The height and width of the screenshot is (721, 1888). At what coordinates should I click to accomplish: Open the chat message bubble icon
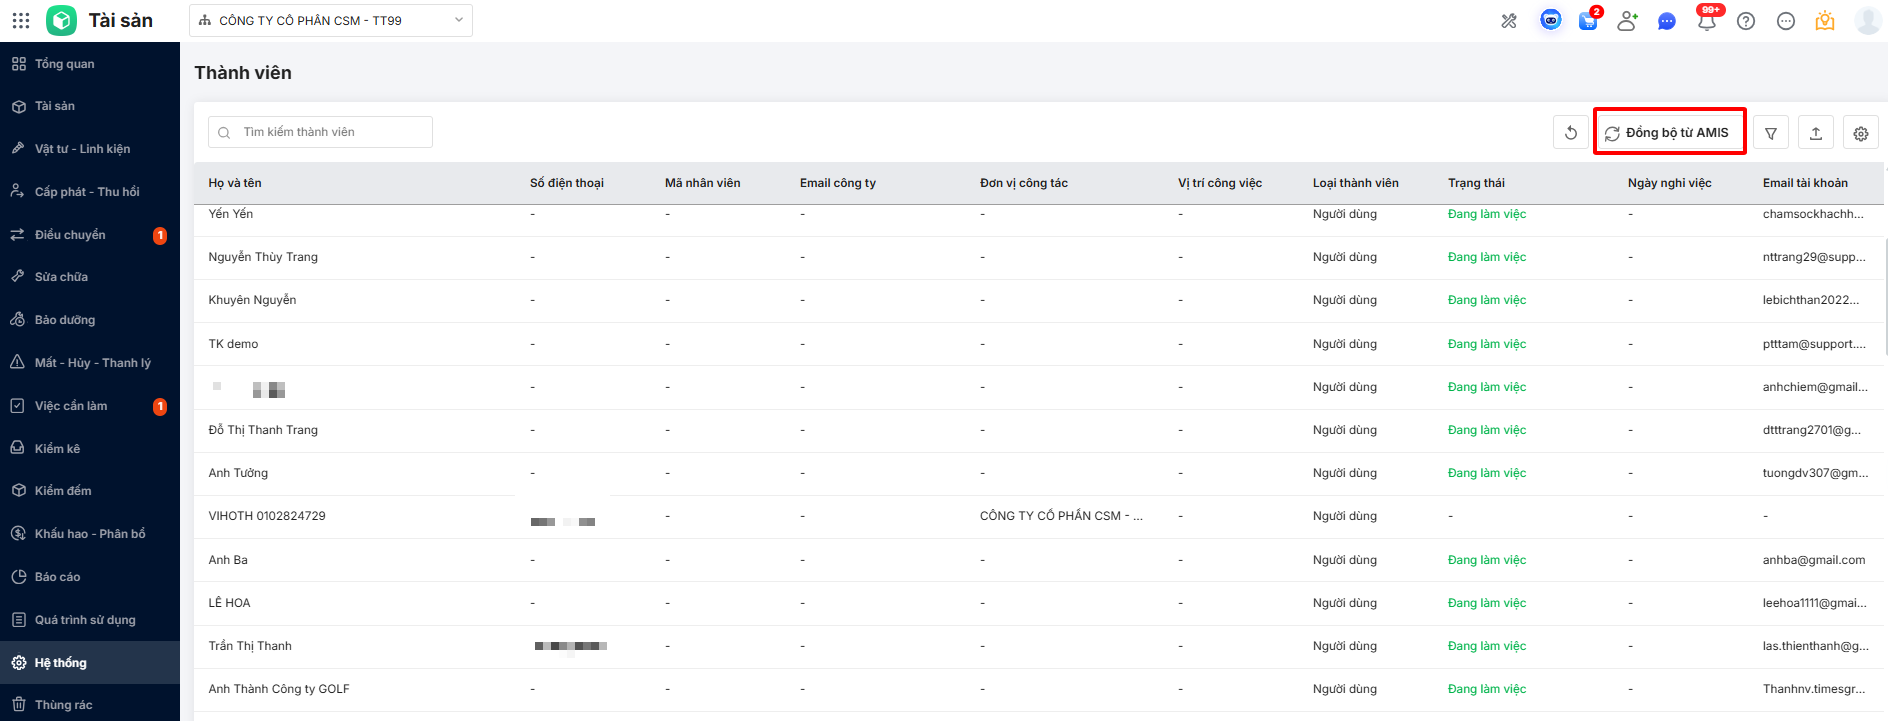(x=1666, y=21)
